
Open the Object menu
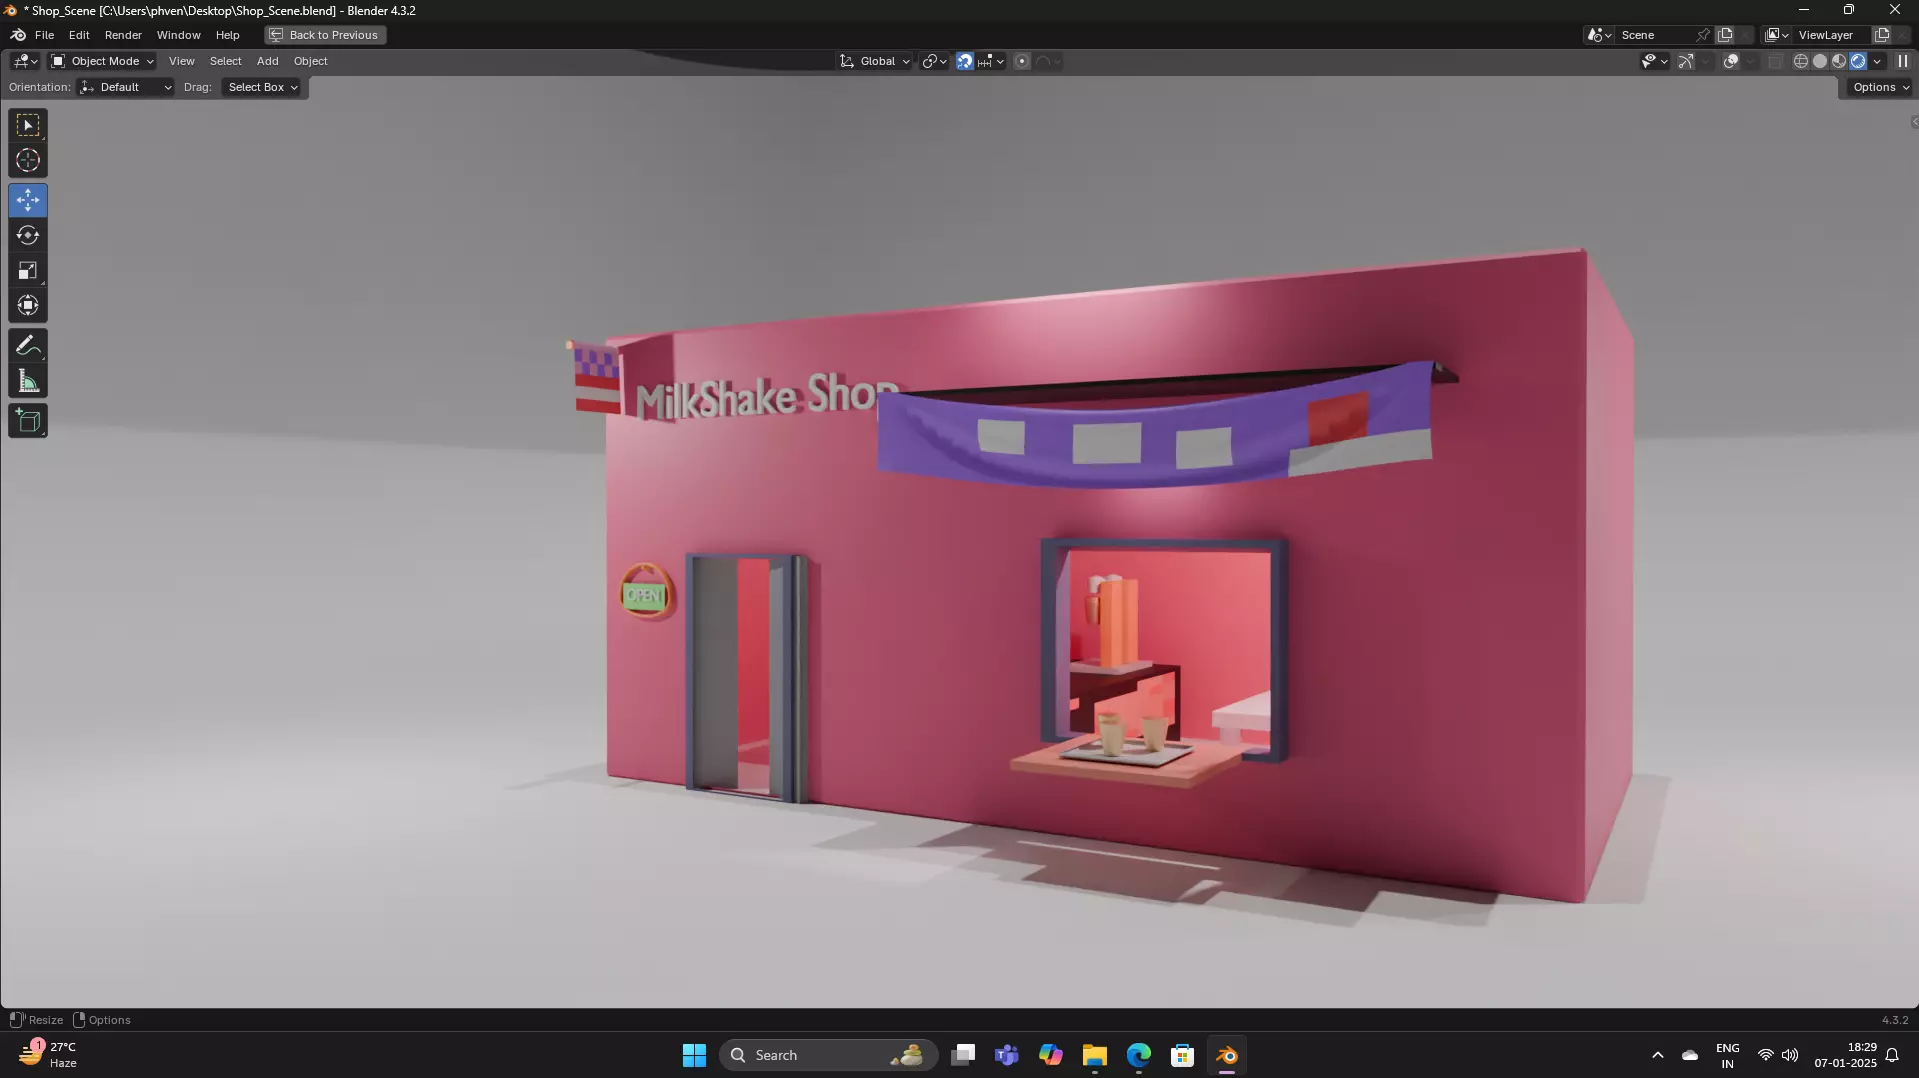pos(310,61)
